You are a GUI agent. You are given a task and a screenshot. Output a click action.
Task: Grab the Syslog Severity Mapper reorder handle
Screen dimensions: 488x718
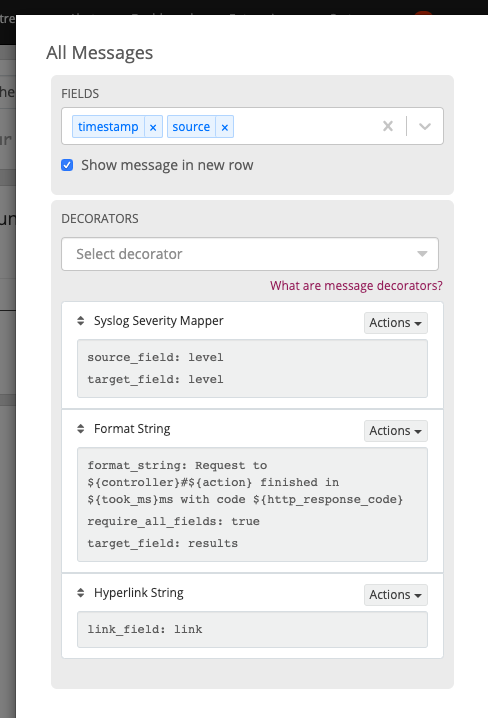click(81, 321)
